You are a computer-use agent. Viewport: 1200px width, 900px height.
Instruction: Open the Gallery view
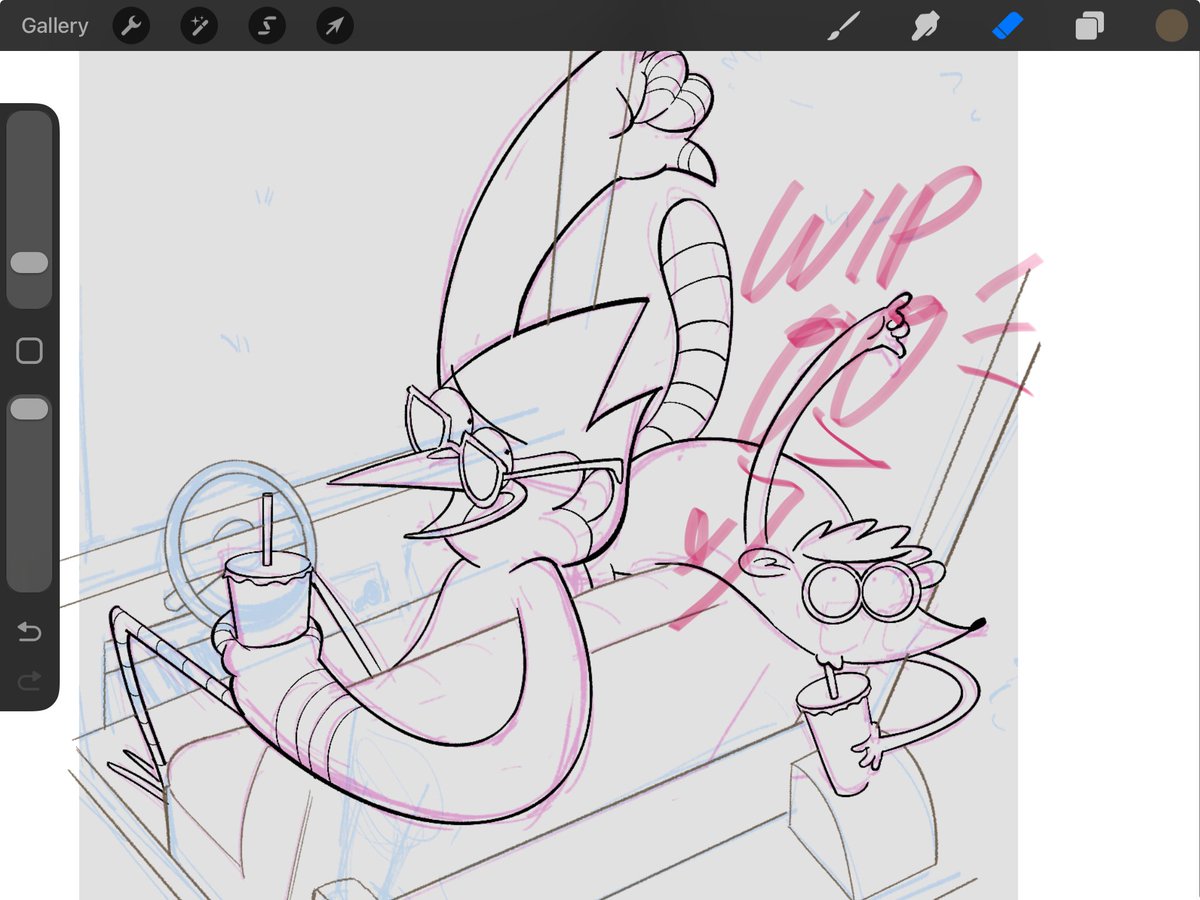pyautogui.click(x=55, y=26)
